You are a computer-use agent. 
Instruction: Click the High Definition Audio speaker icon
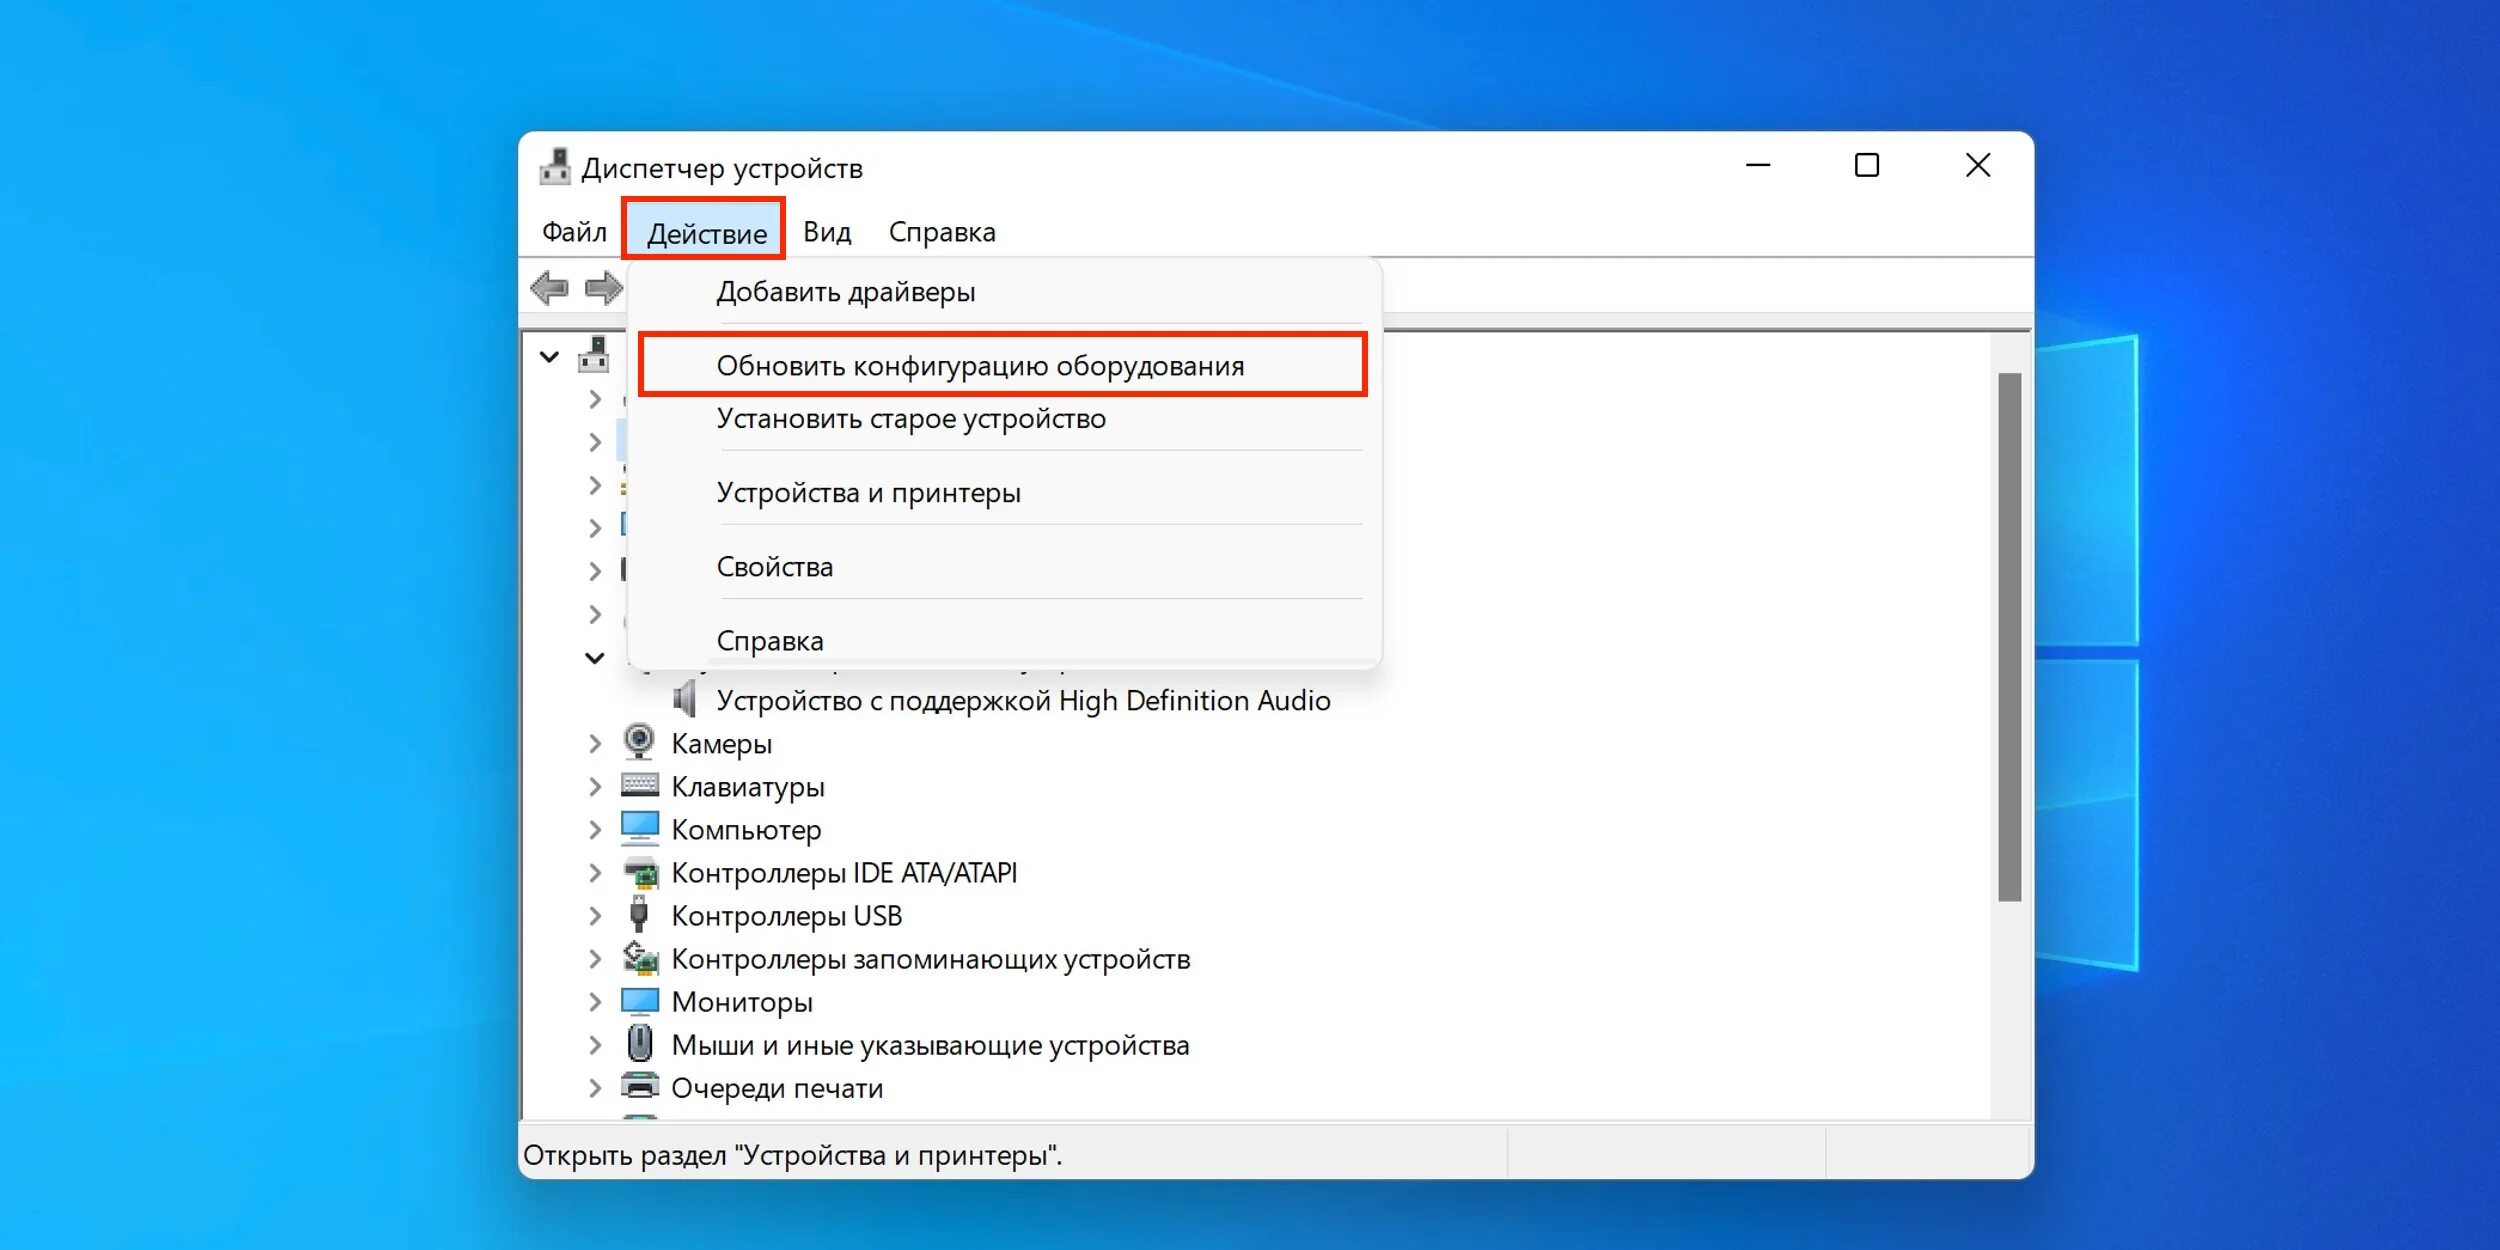[x=685, y=700]
